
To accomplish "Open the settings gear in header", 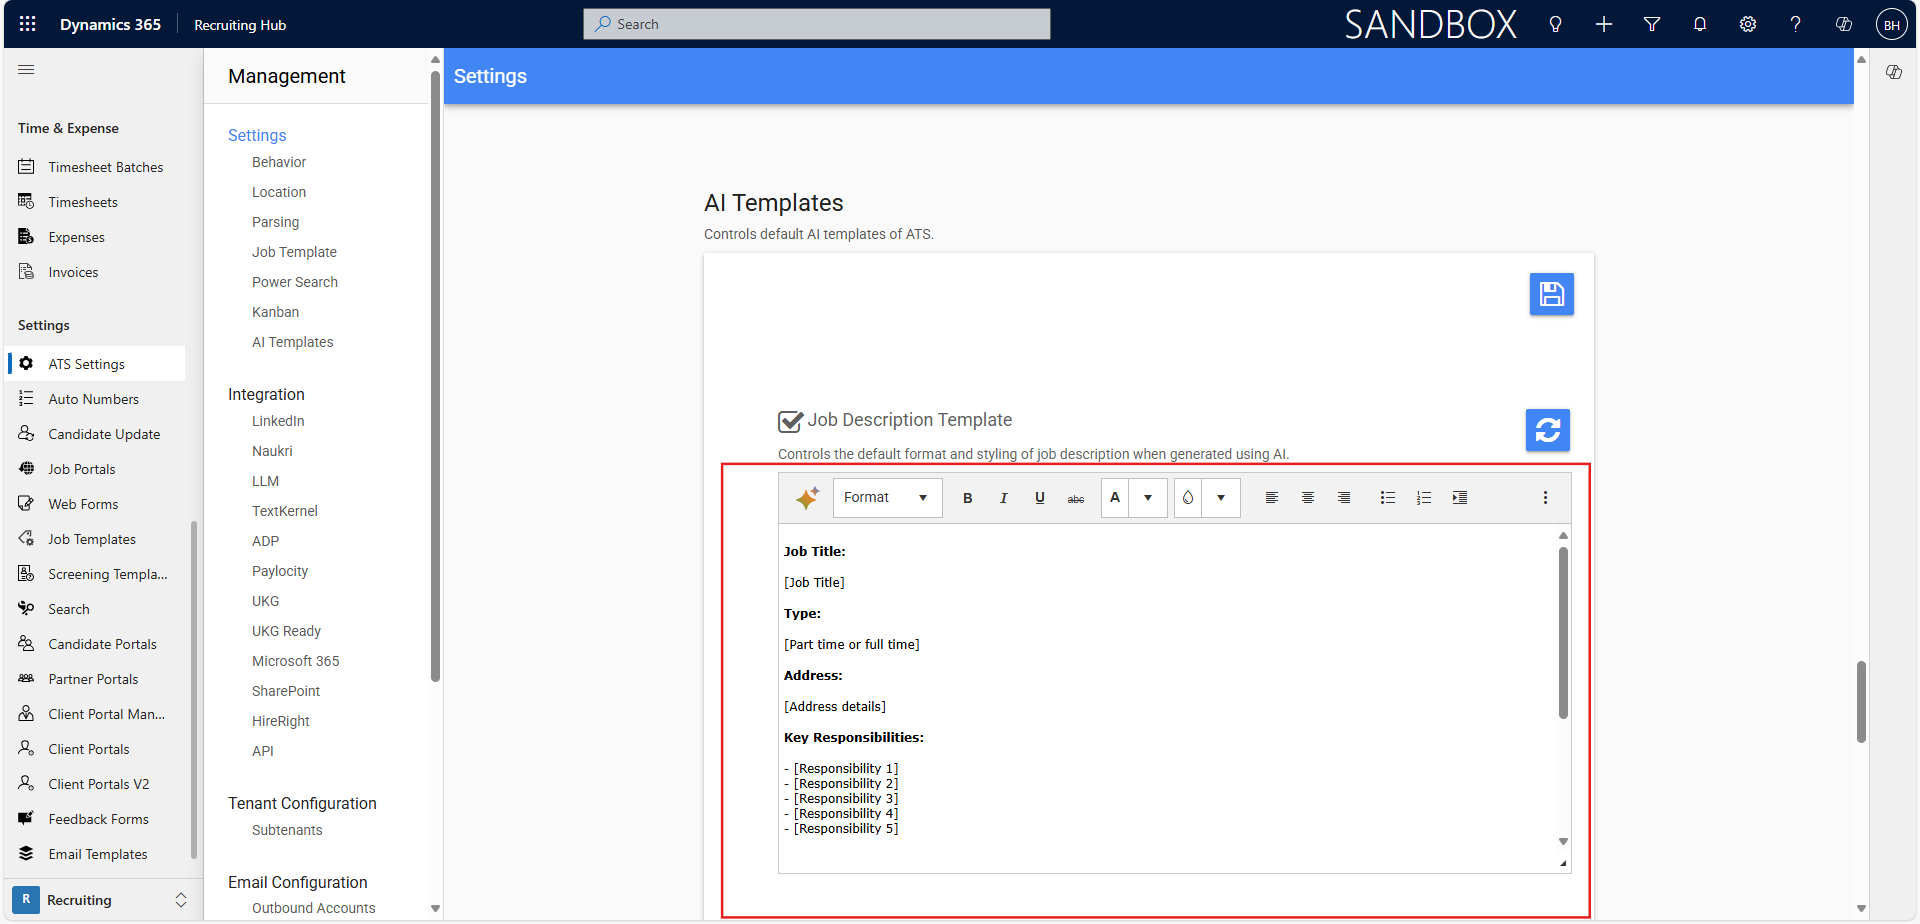I will (x=1748, y=24).
